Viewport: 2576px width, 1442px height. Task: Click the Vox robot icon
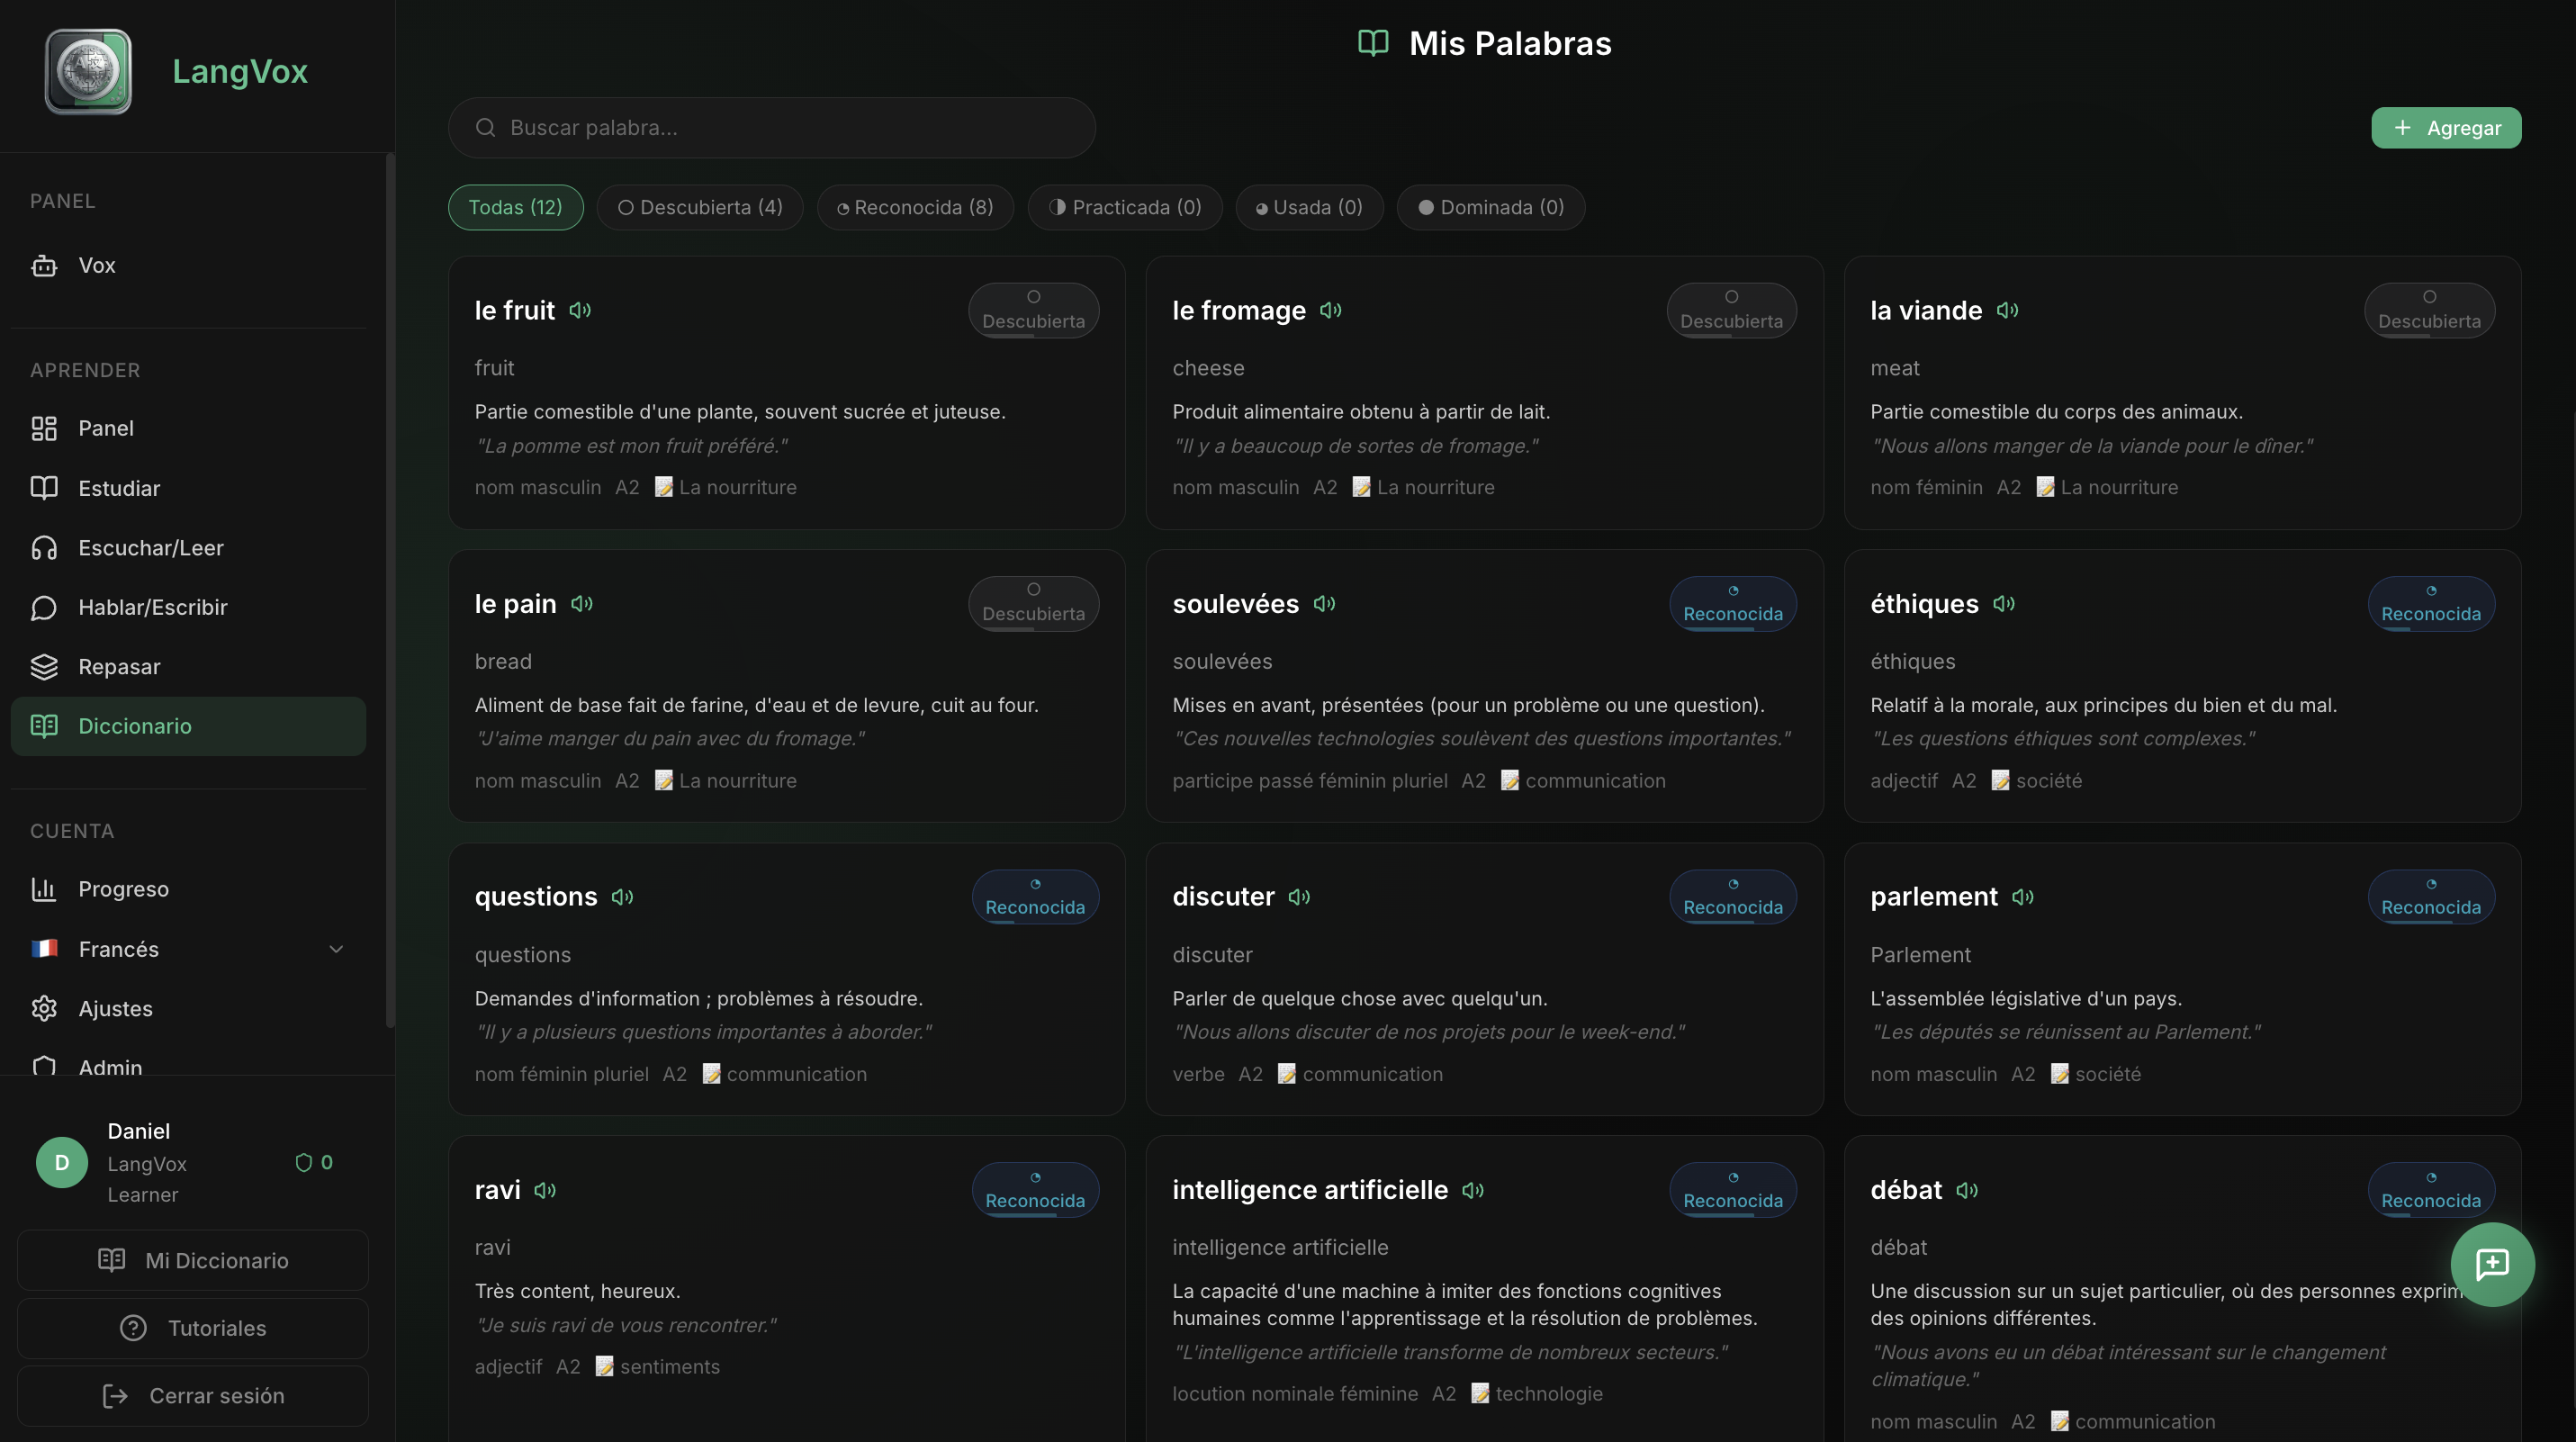tap(44, 265)
